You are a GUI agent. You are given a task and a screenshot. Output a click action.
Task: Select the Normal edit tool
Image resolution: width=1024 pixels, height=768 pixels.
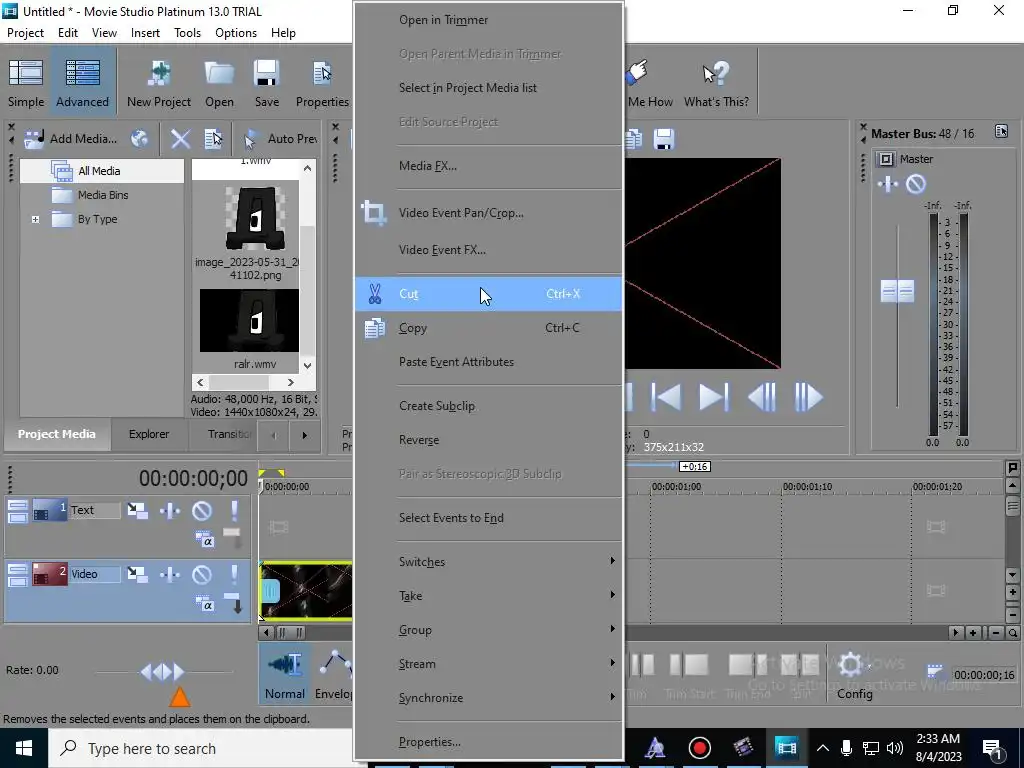285,674
